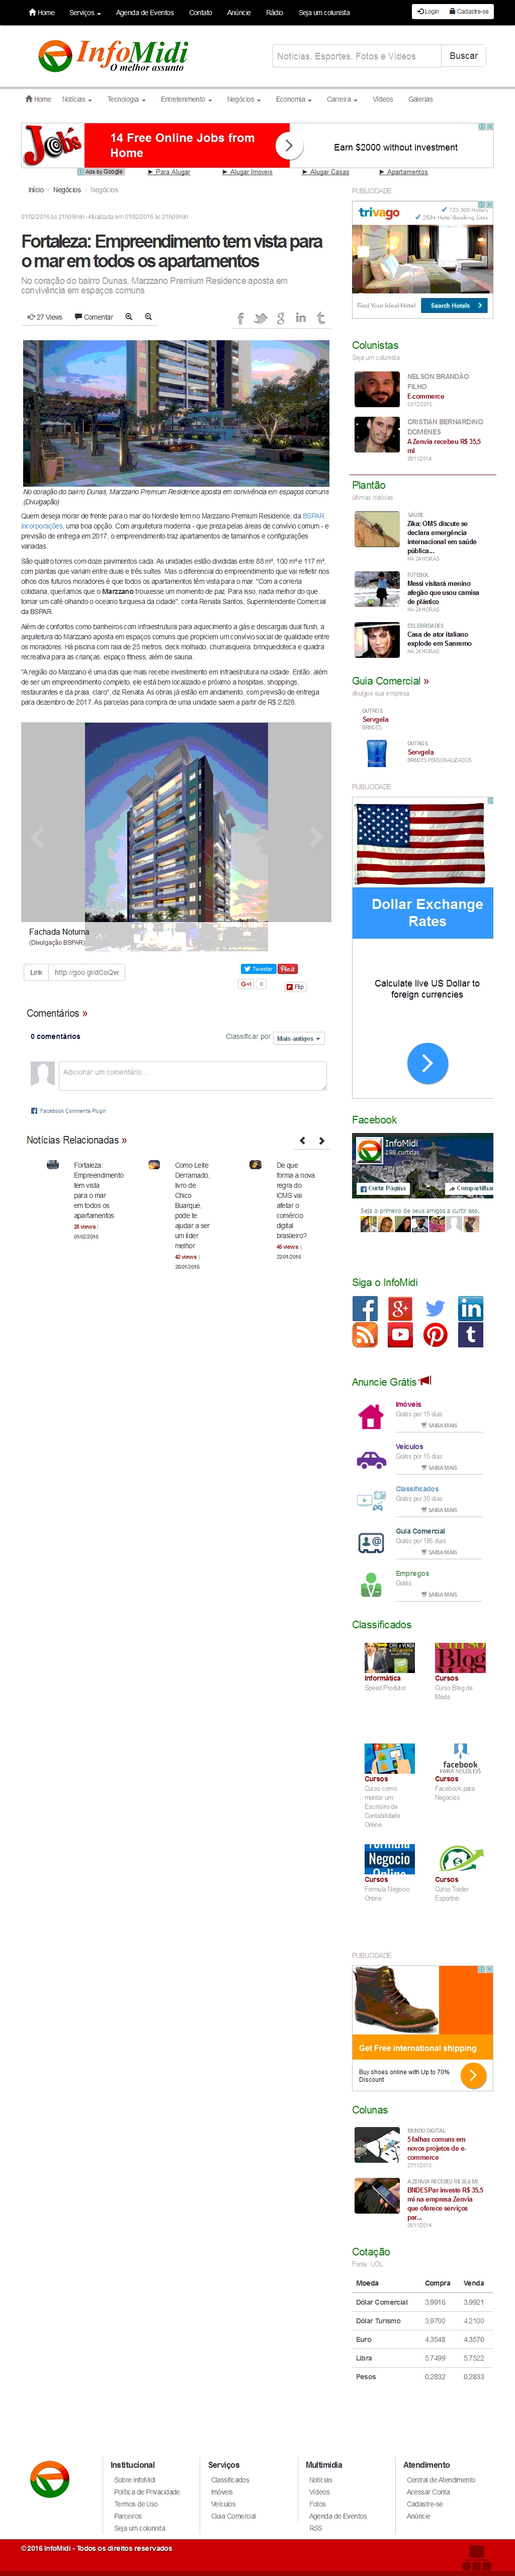Image resolution: width=515 pixels, height=2576 pixels.
Task: Click the Buscar search button
Action: (x=463, y=56)
